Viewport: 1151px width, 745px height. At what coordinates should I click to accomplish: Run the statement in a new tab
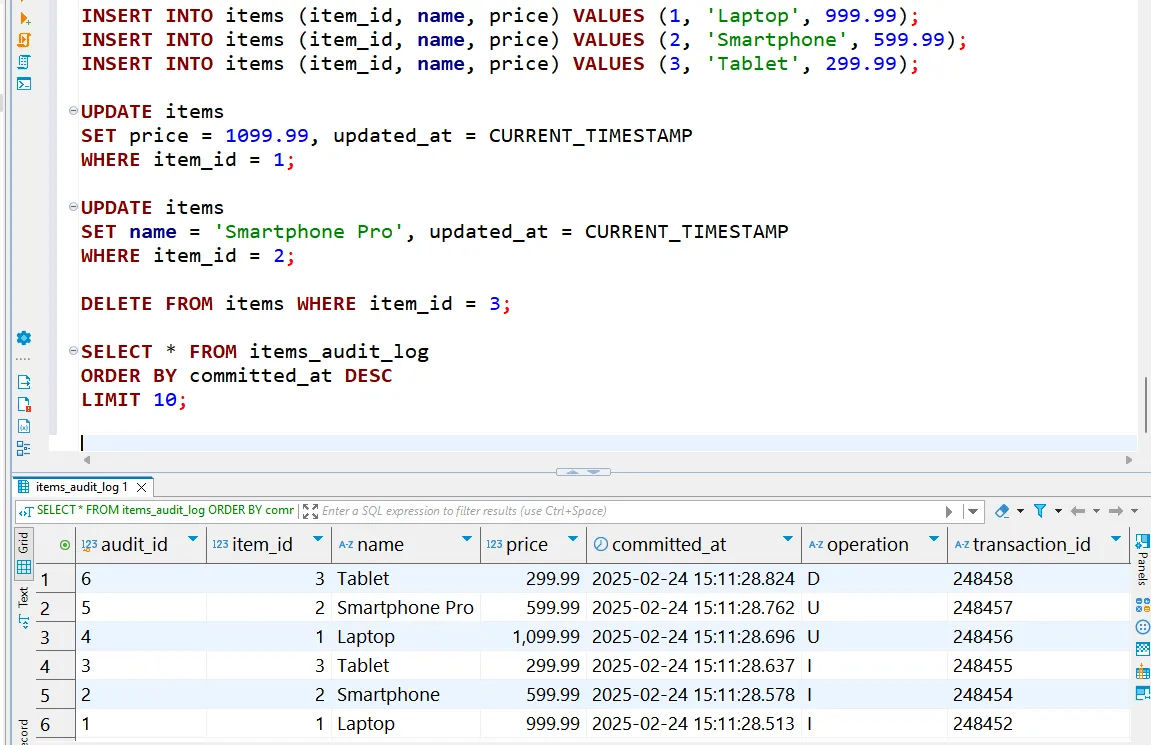point(24,18)
